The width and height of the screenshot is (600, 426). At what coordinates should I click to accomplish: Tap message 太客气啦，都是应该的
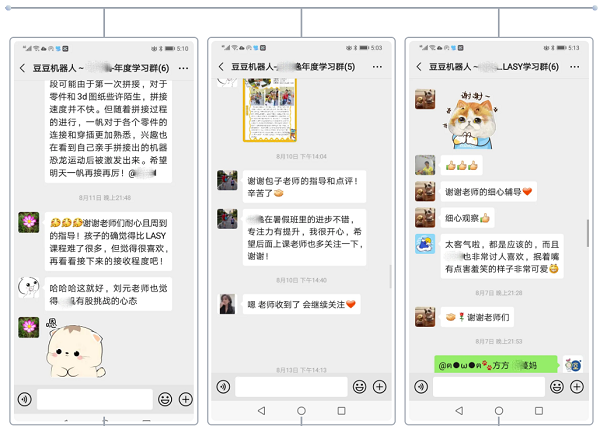(x=502, y=256)
